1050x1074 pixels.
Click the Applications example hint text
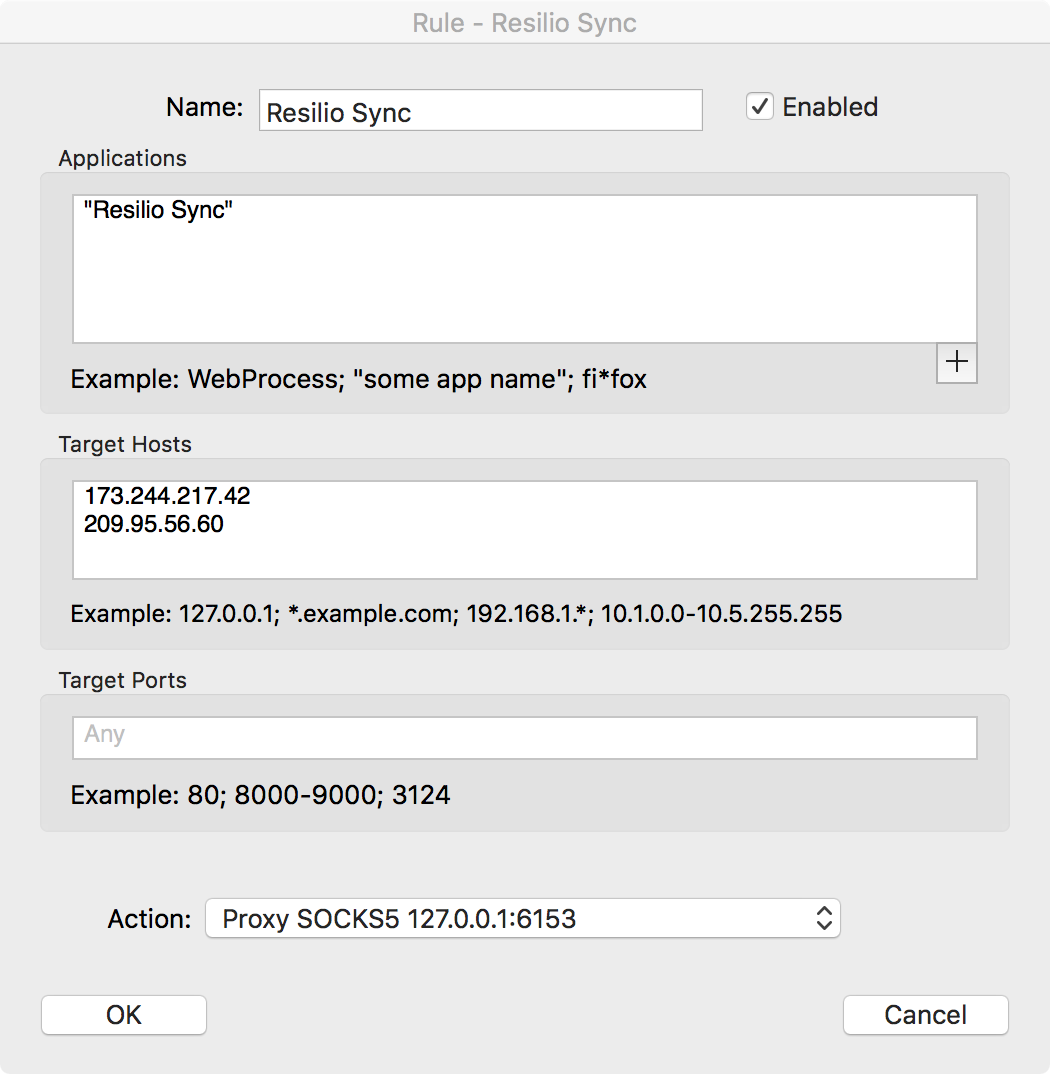coord(358,379)
